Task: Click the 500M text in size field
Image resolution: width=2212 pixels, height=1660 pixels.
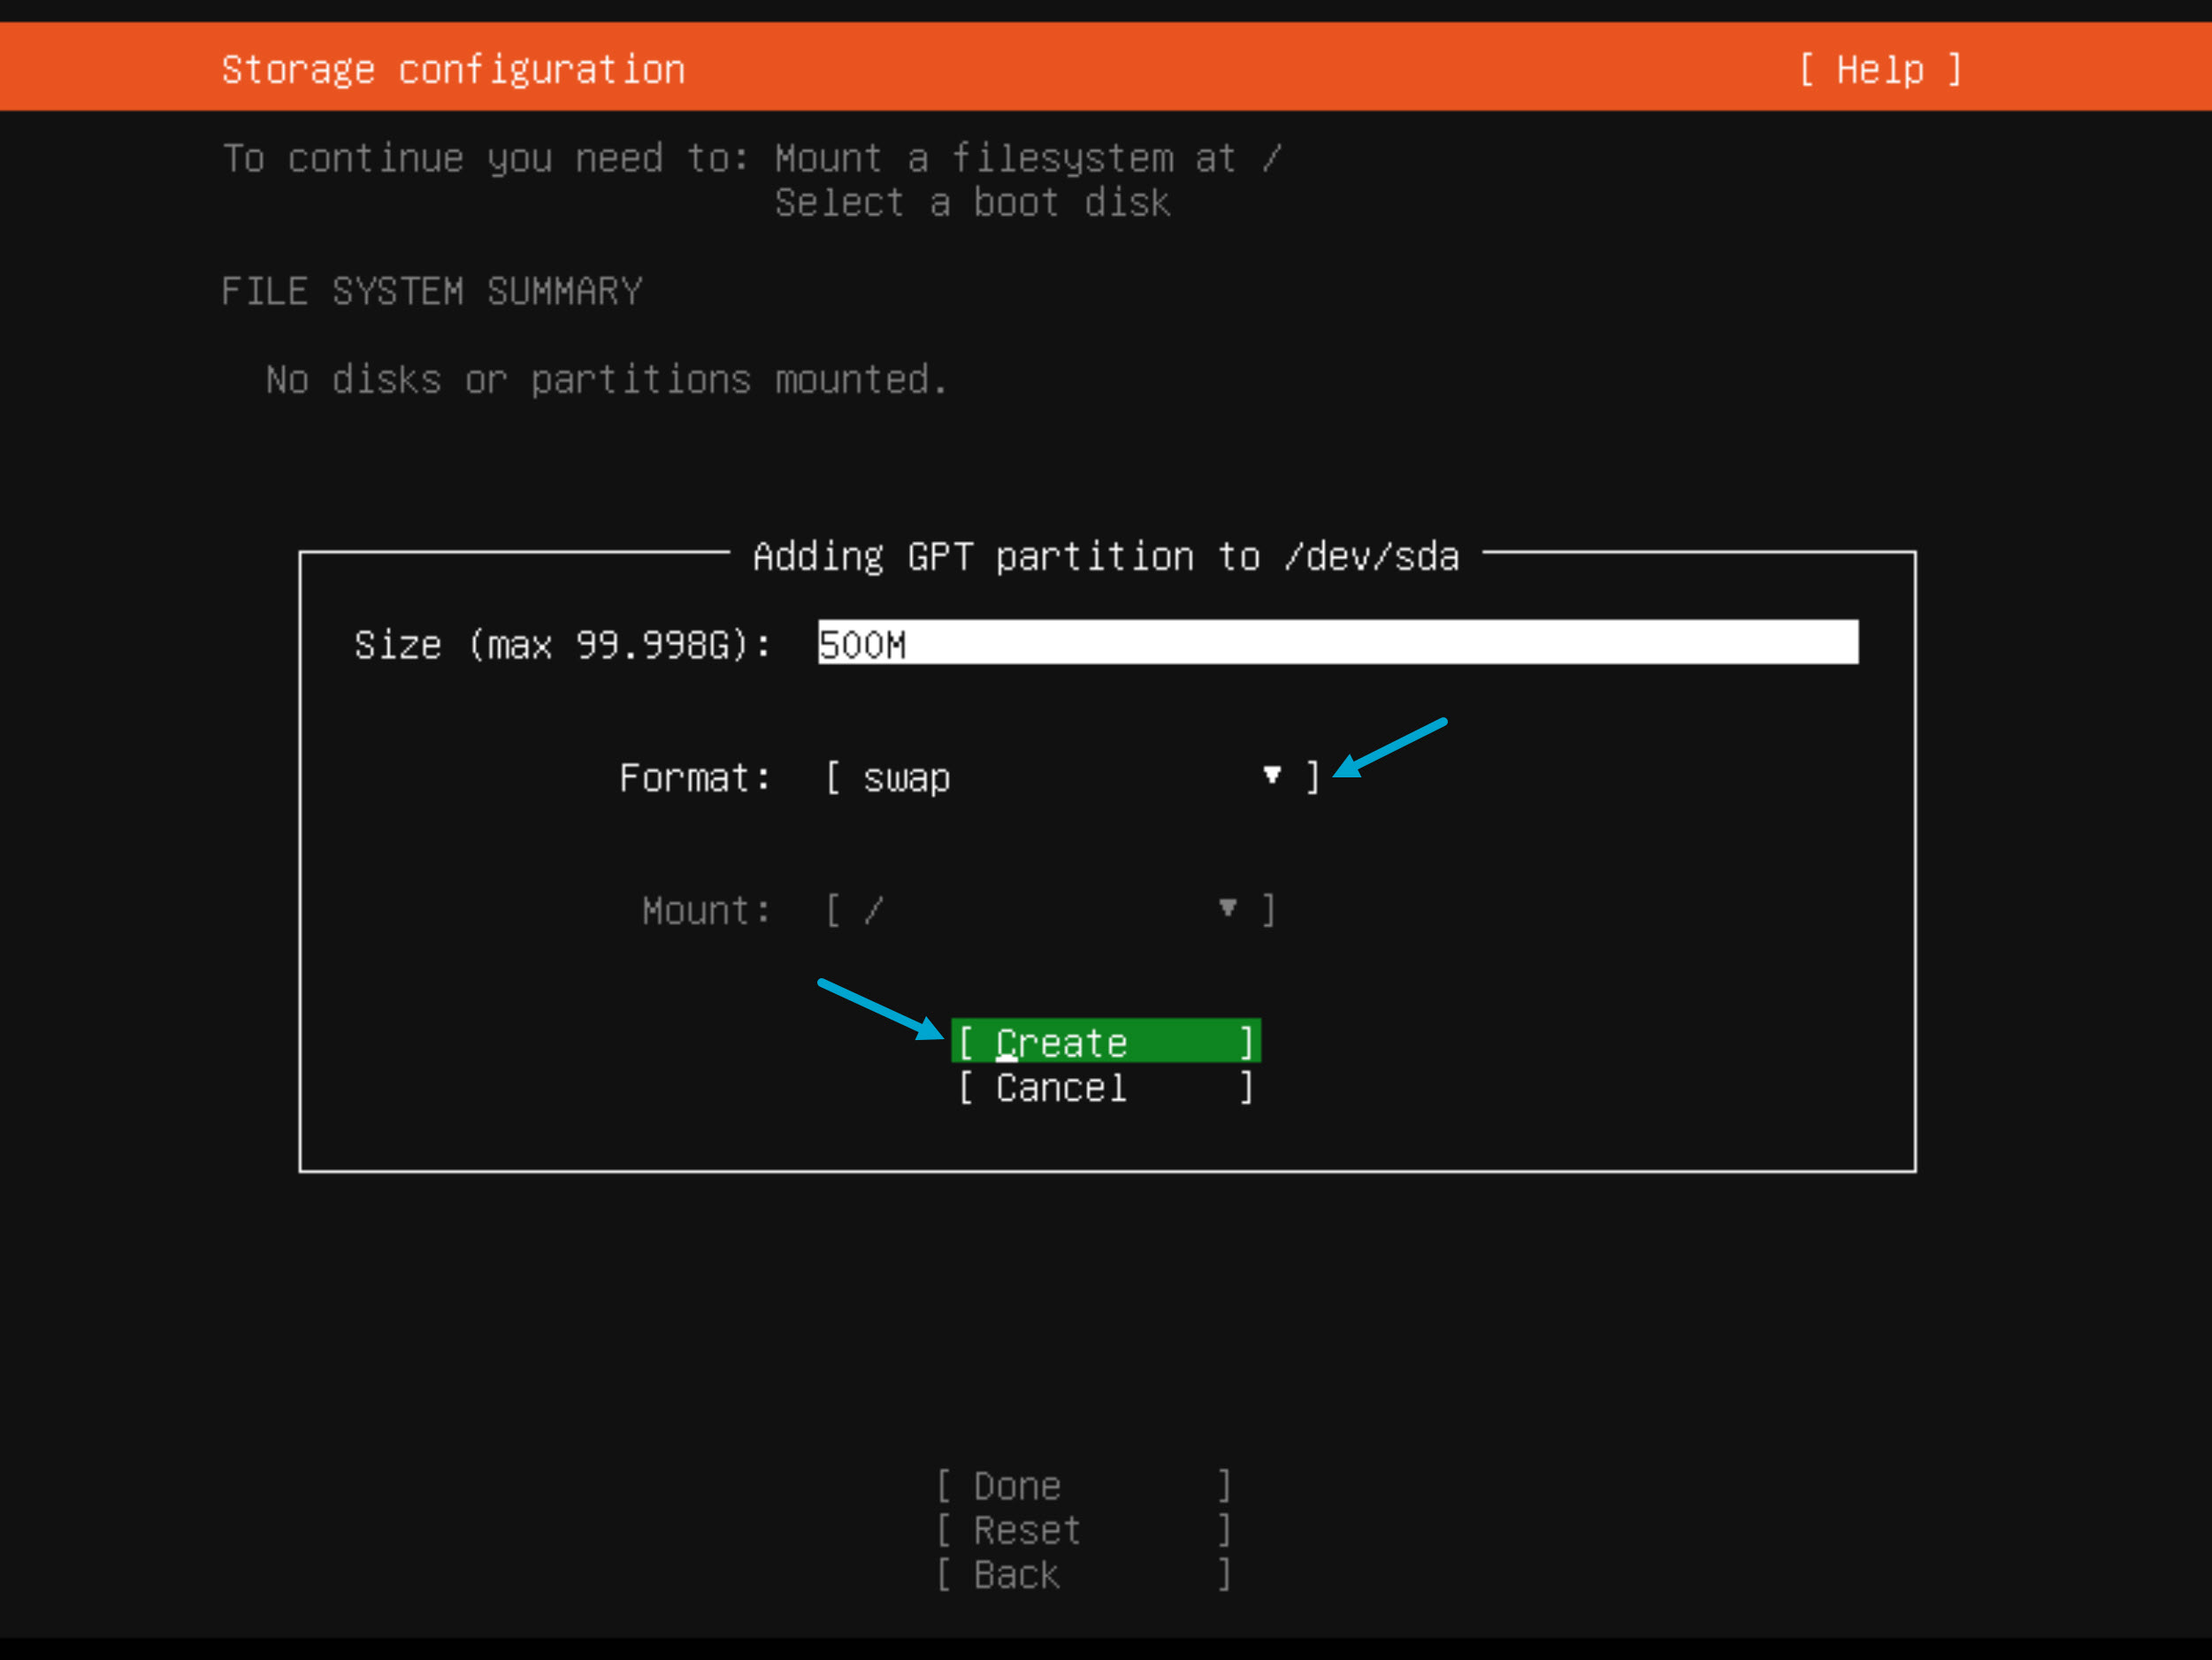Action: (862, 645)
